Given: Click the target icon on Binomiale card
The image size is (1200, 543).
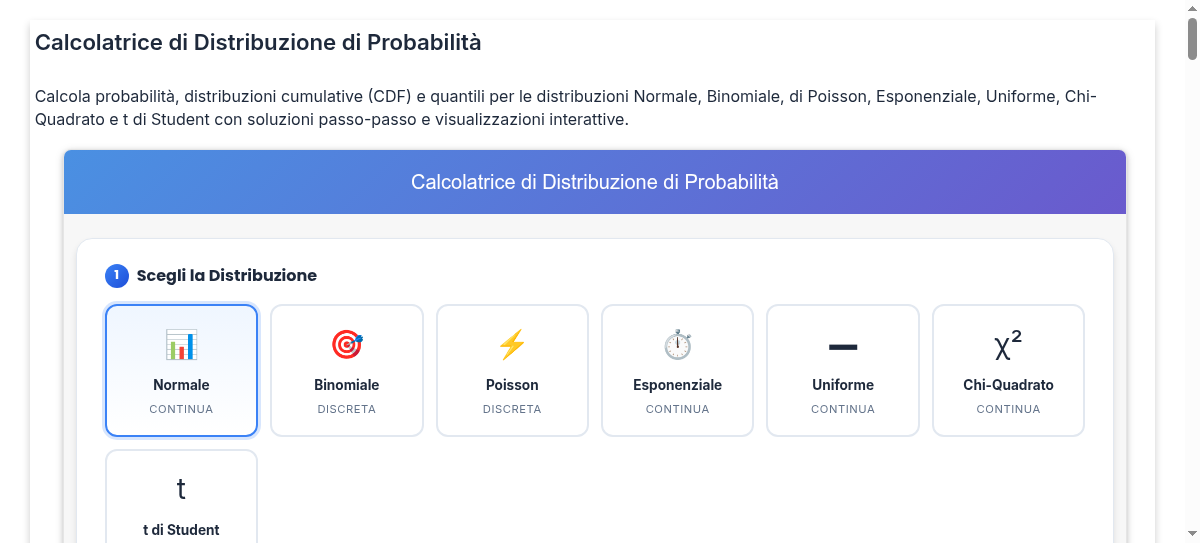Looking at the screenshot, I should [x=347, y=345].
